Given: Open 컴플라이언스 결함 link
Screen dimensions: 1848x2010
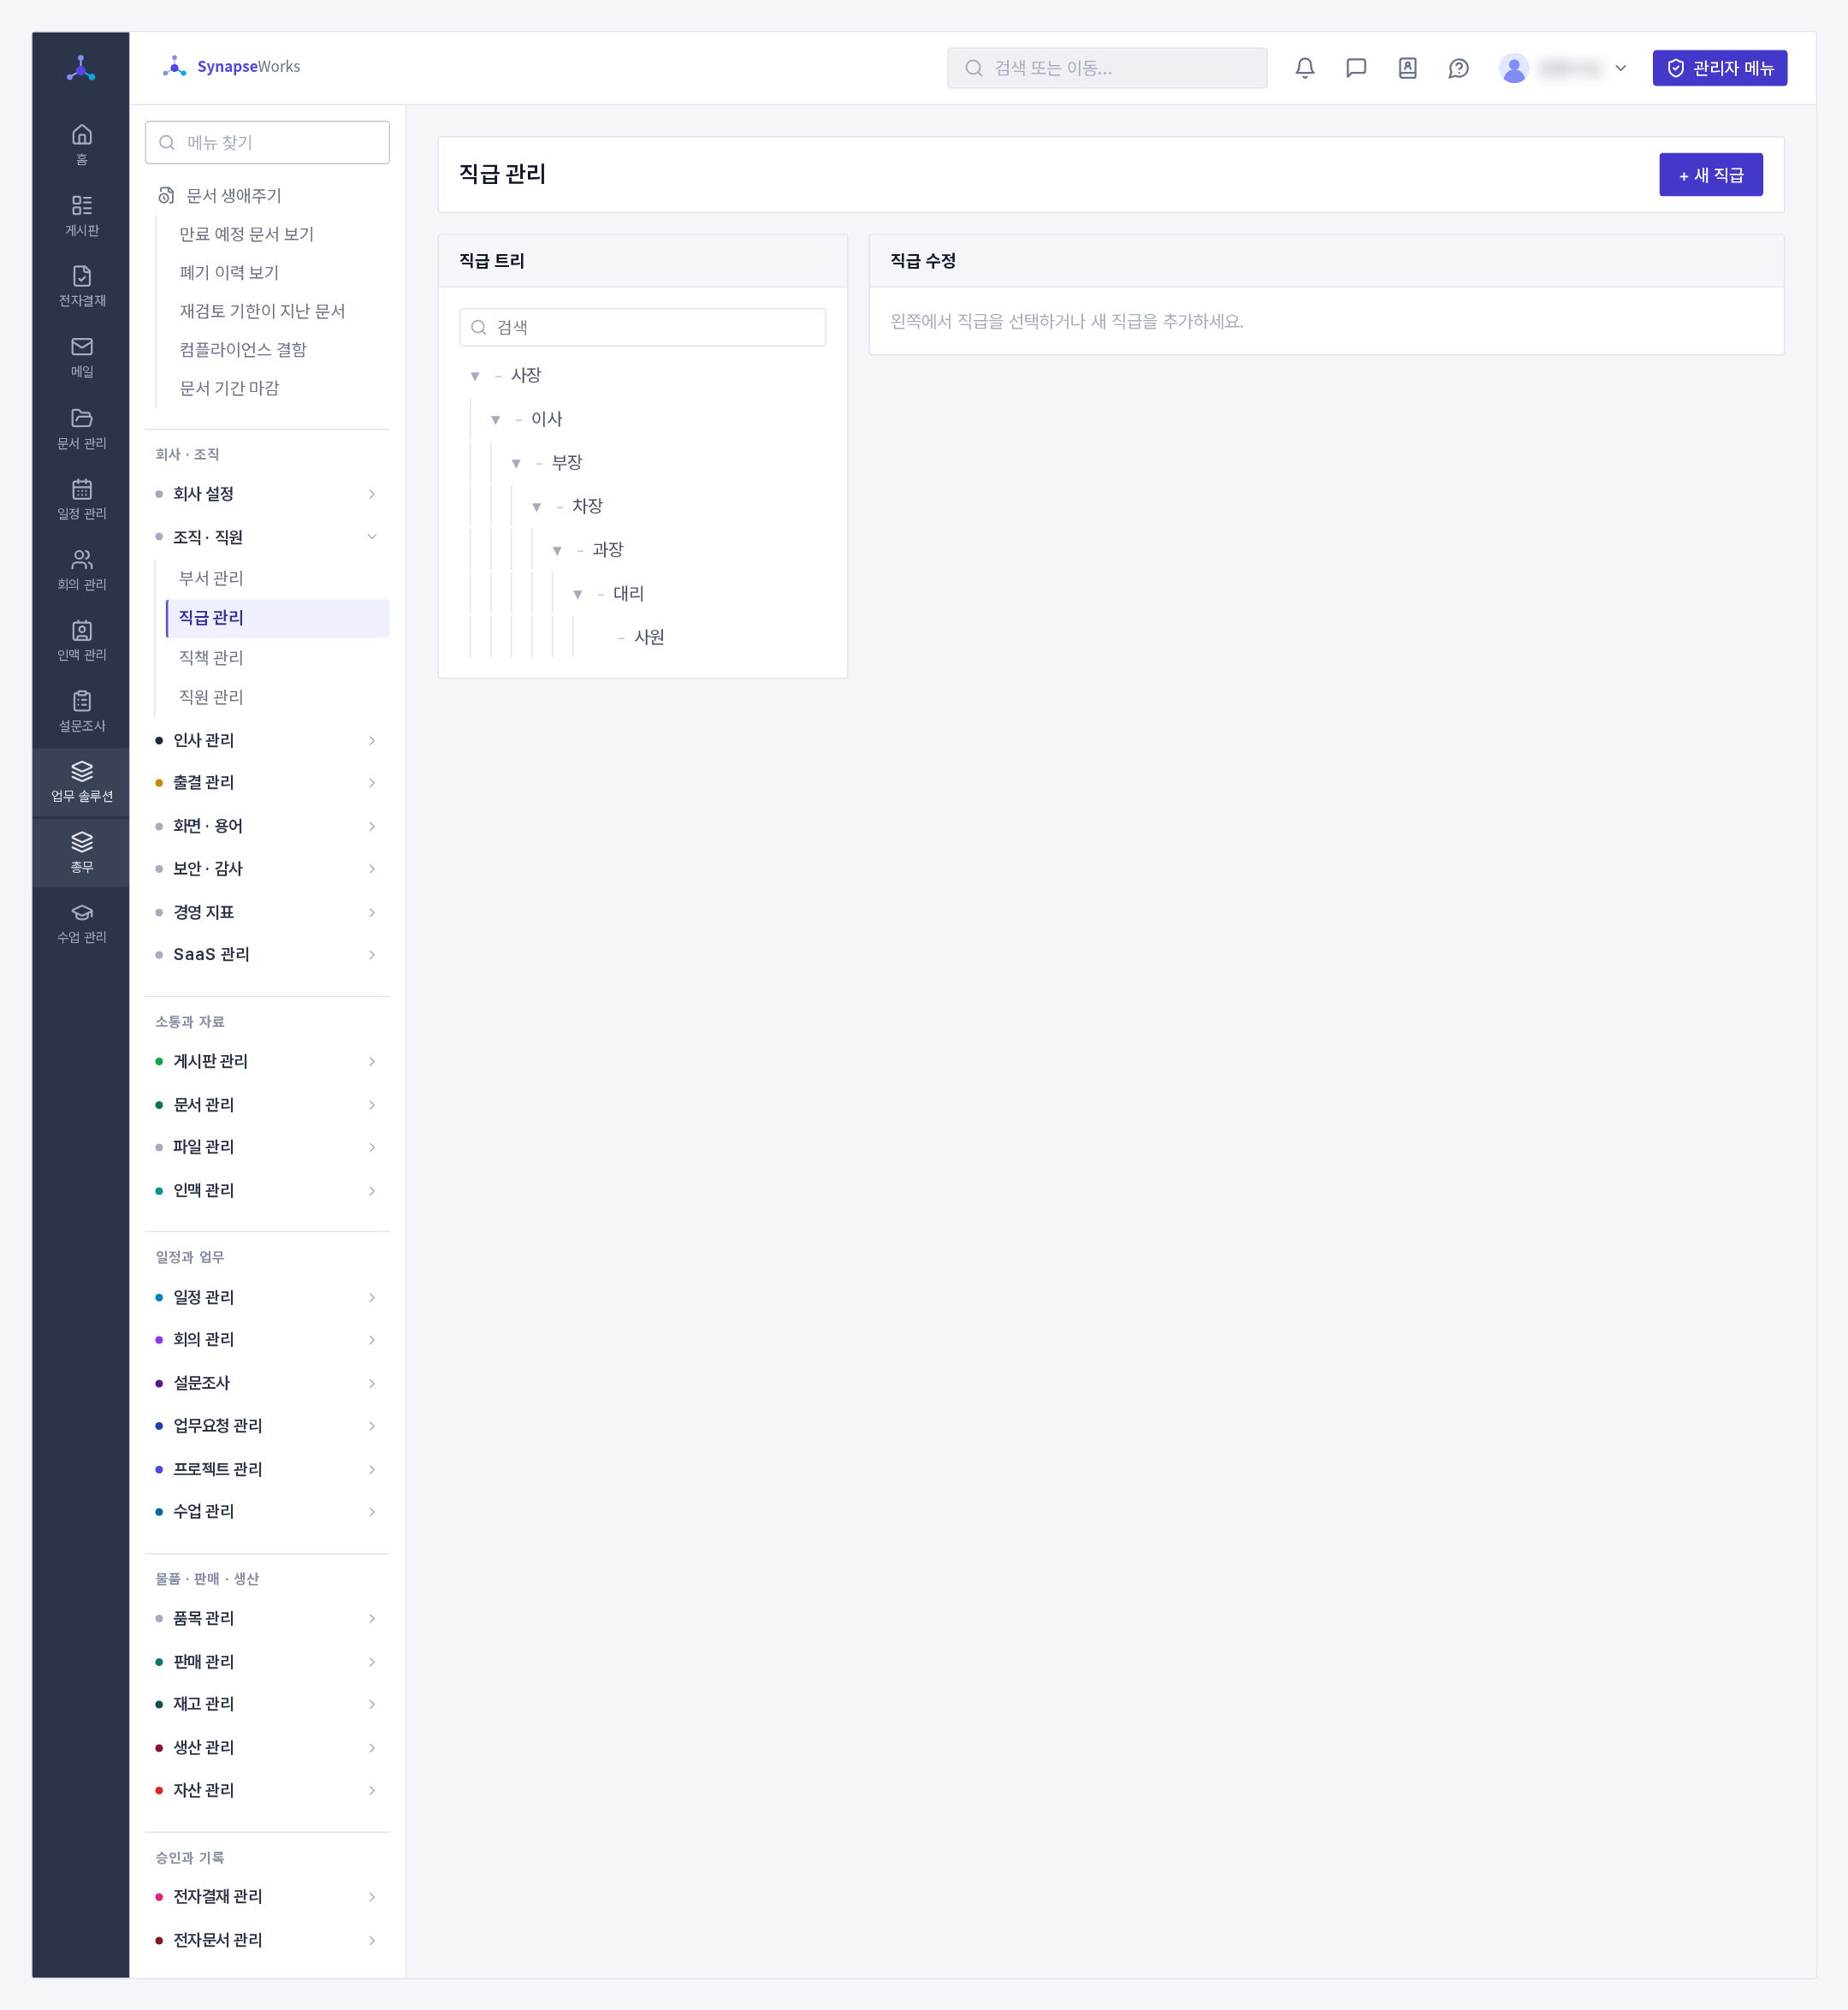Looking at the screenshot, I should (x=242, y=350).
